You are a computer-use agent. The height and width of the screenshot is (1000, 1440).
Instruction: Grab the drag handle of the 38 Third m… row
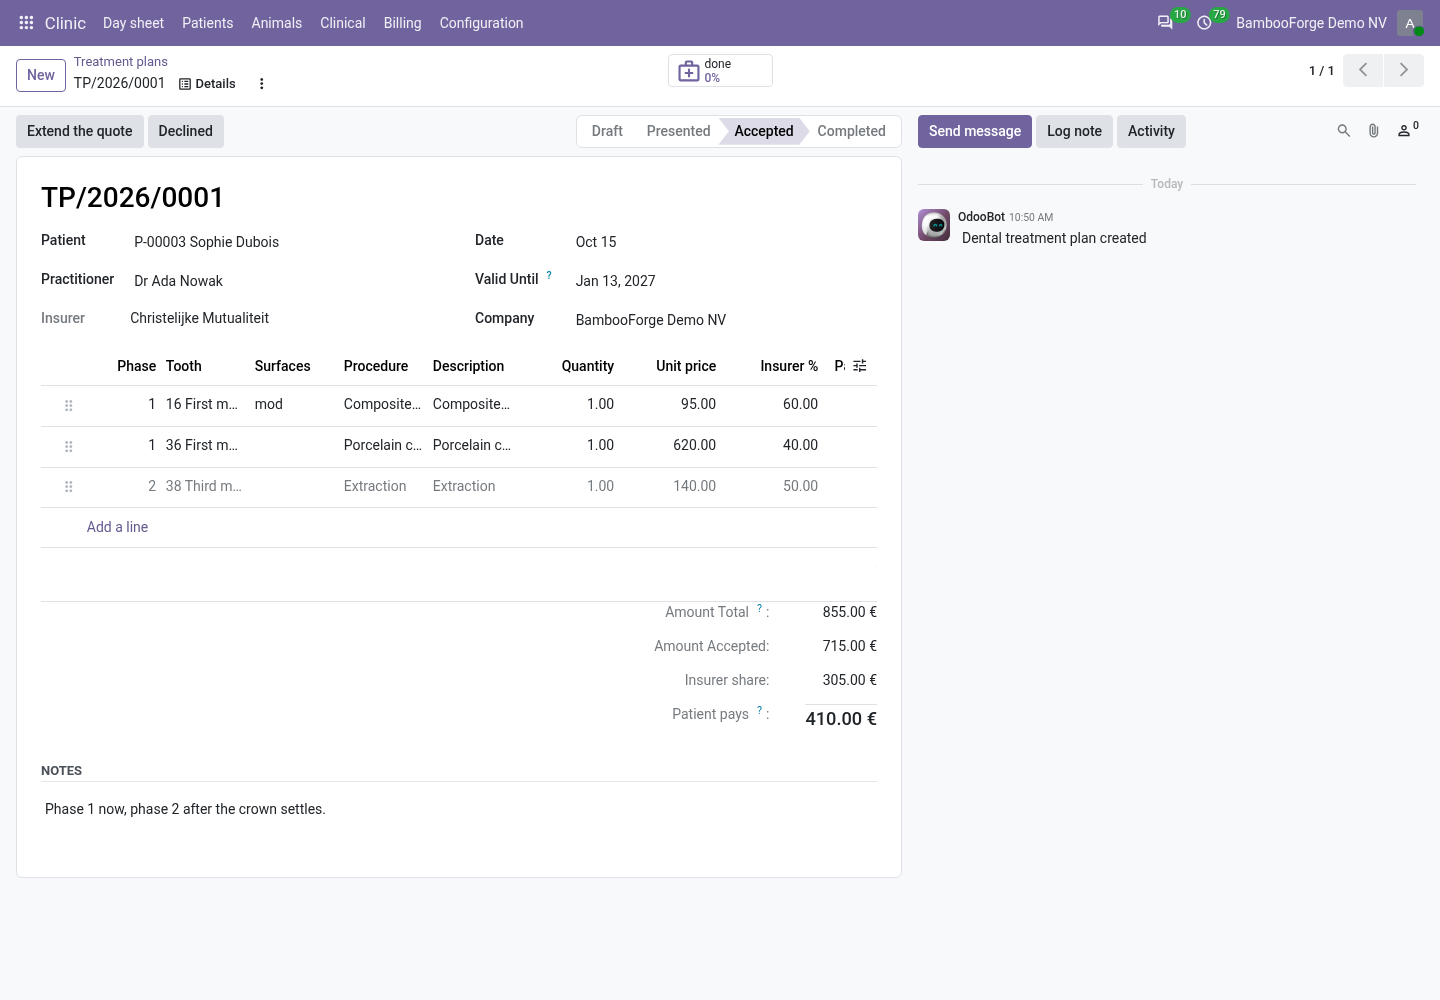[x=69, y=487]
